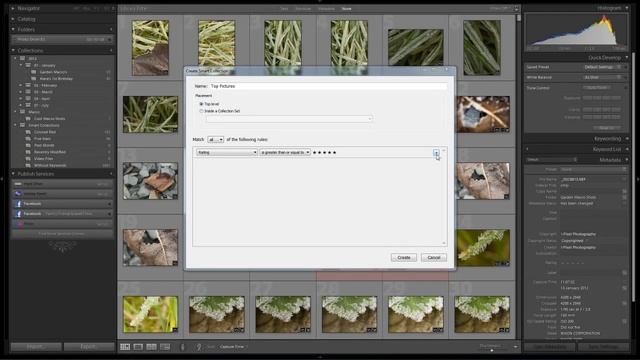Collapse the 01 - January collection set
This screenshot has height=360, width=640.
point(21,65)
